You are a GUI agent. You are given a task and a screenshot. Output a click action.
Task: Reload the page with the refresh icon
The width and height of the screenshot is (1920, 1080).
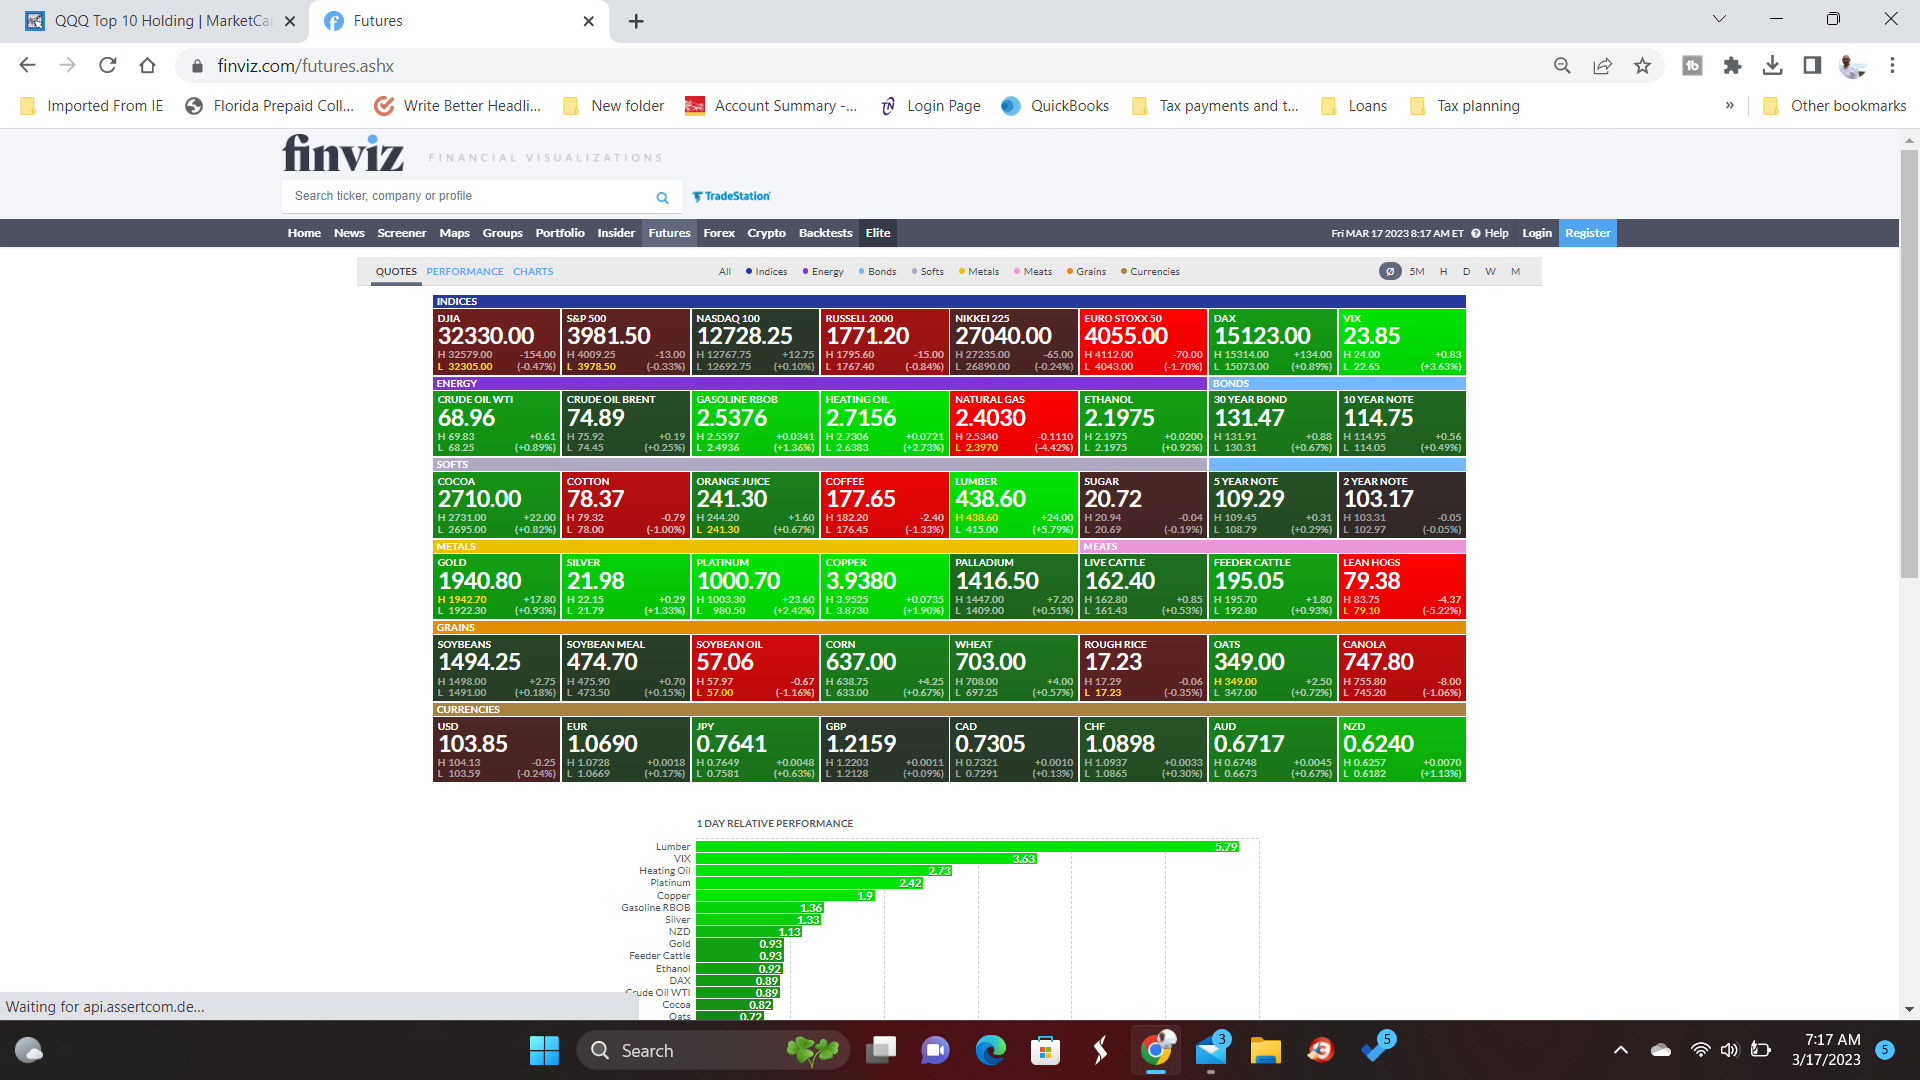tap(107, 65)
